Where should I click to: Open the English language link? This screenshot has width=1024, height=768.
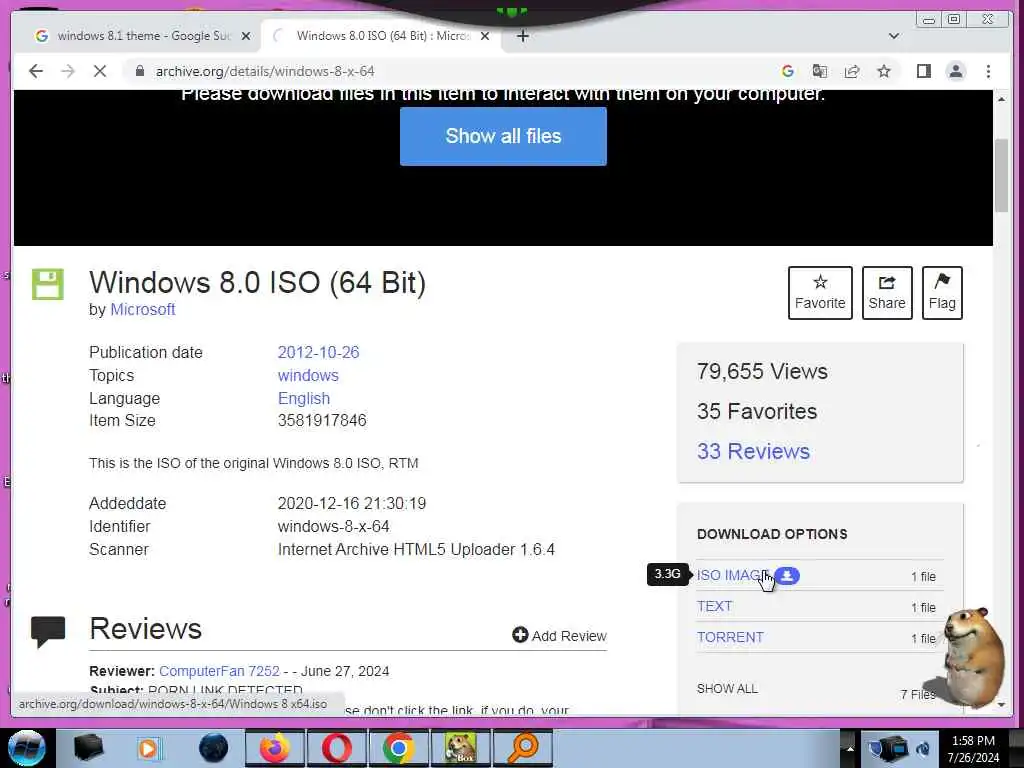304,398
